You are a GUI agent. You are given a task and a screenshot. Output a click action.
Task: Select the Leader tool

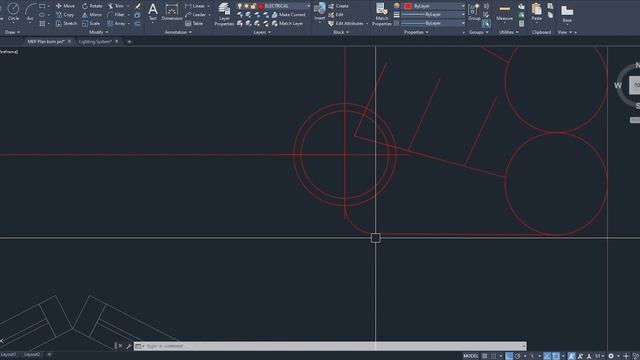click(x=196, y=15)
